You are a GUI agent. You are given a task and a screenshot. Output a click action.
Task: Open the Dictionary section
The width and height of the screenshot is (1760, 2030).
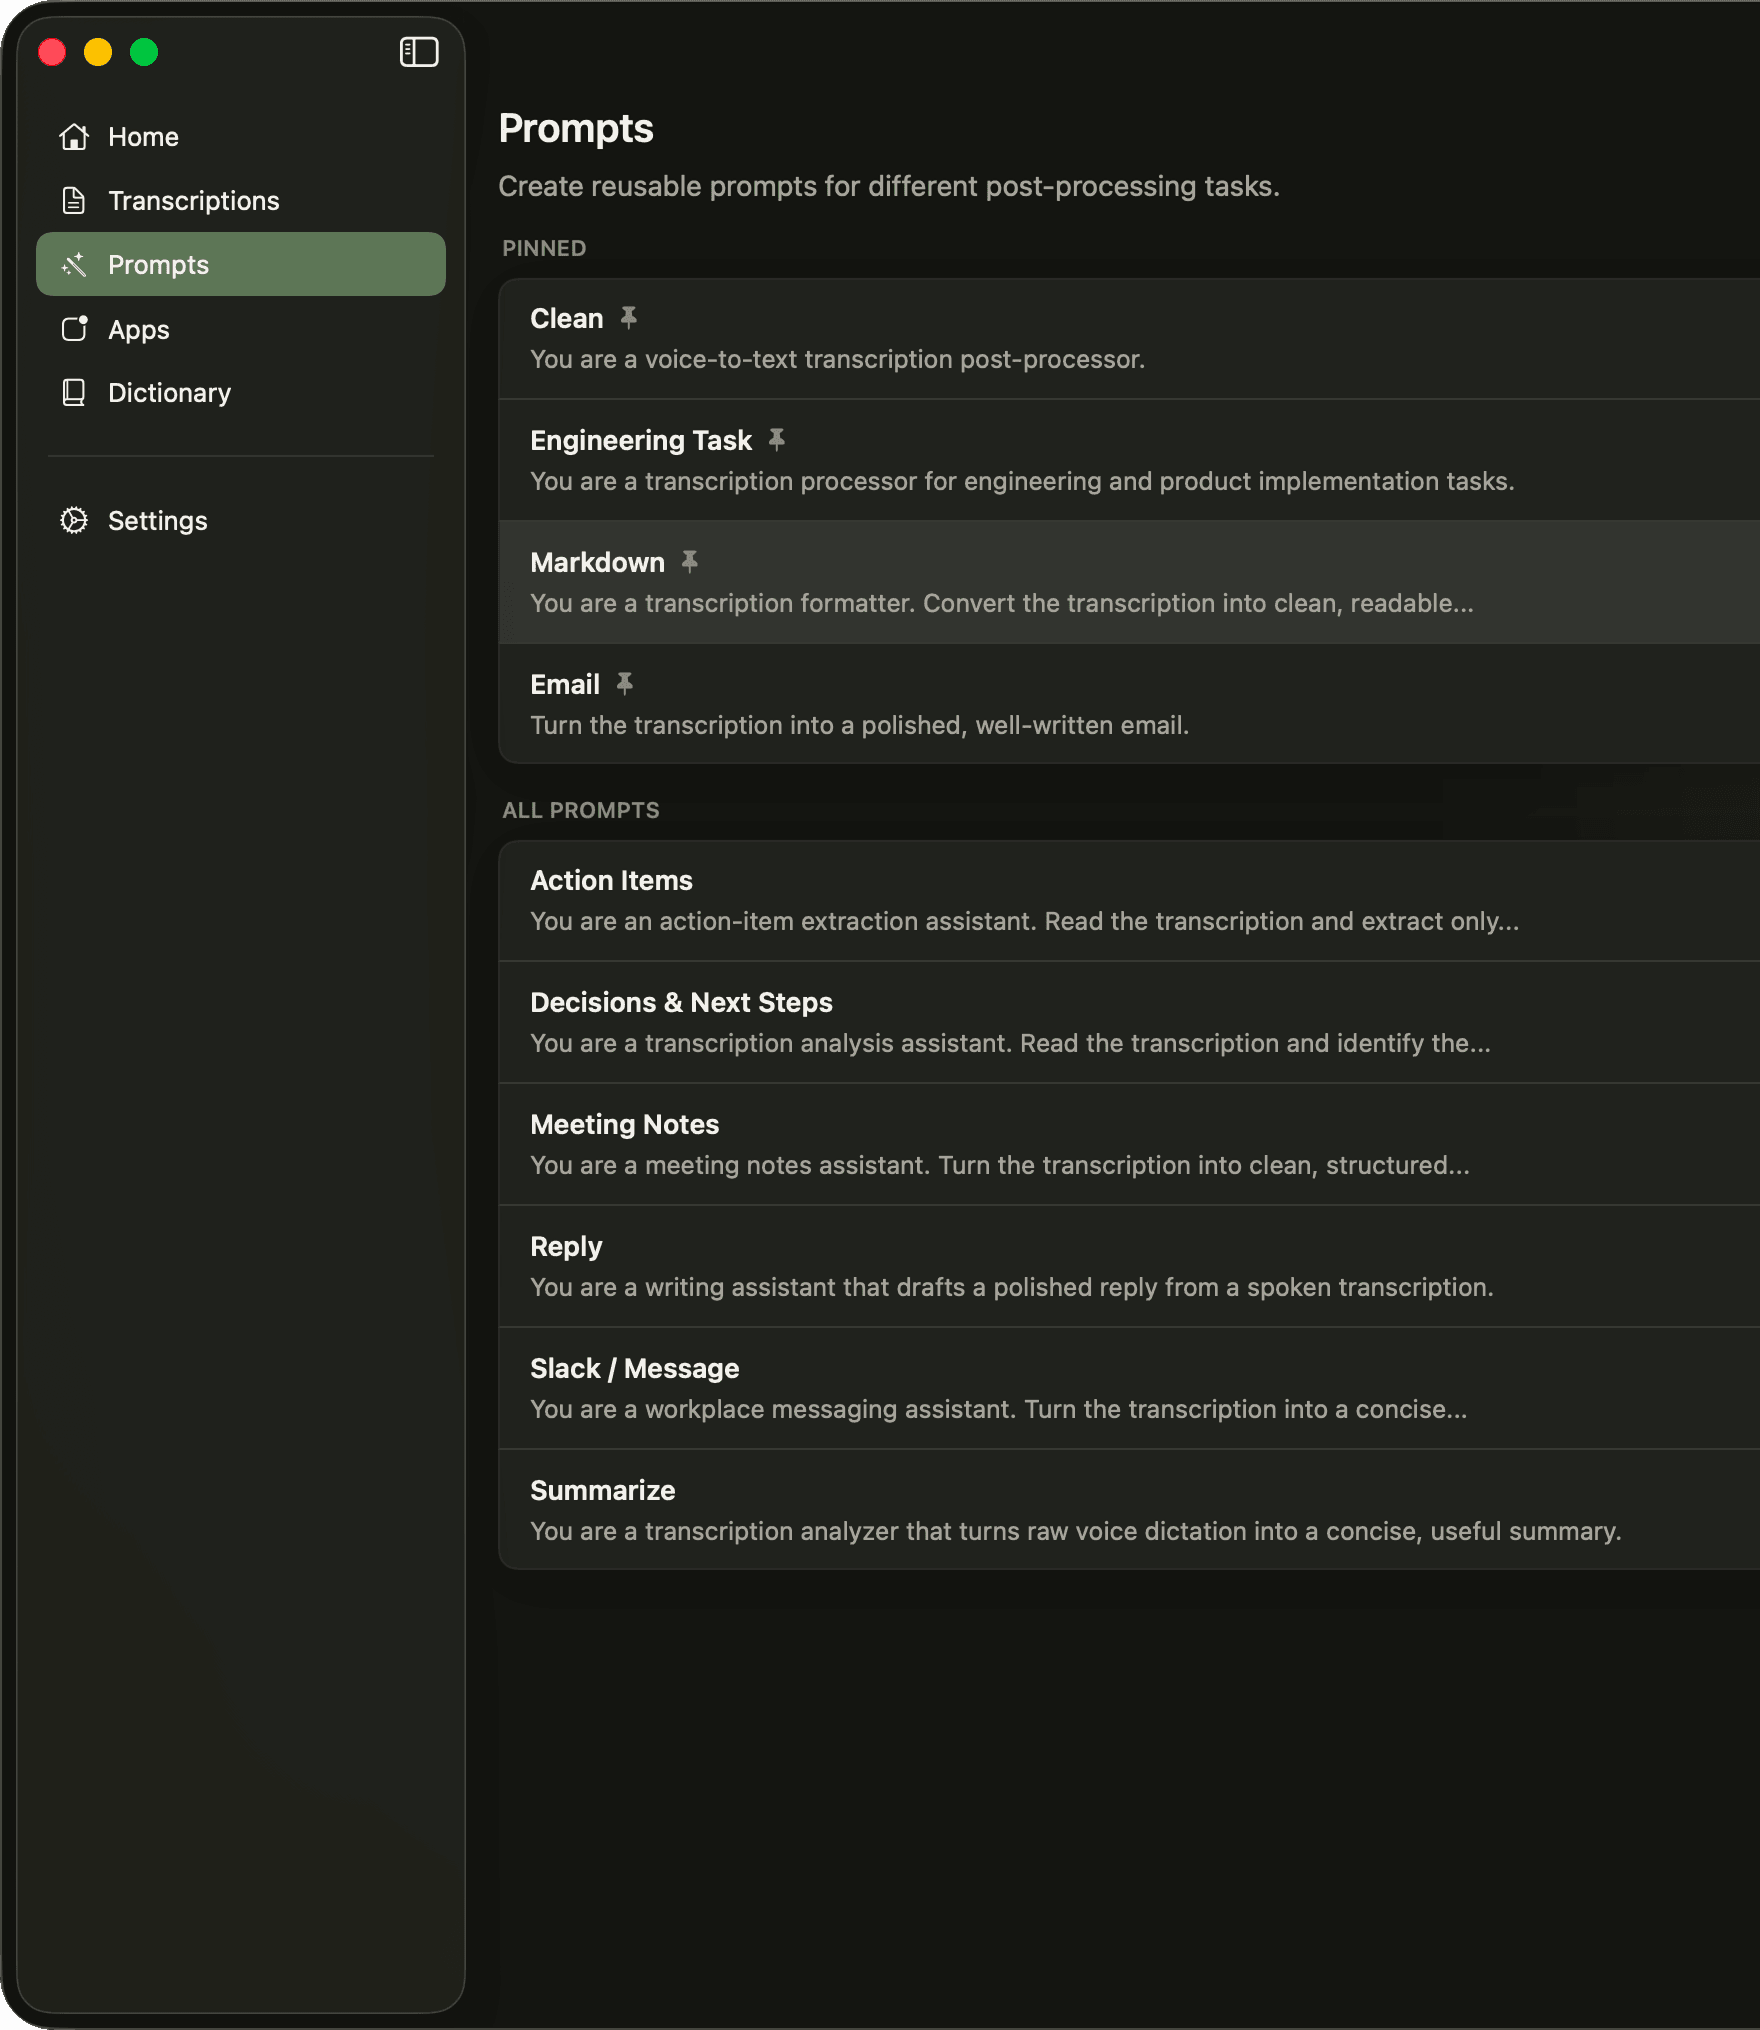(x=169, y=393)
